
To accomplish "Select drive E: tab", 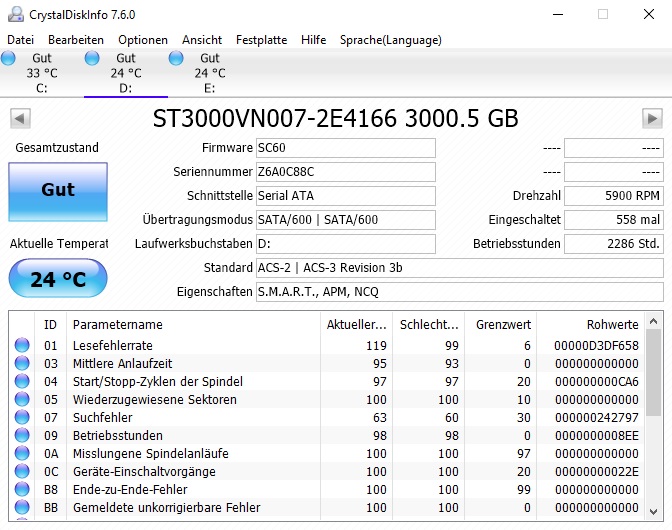I will click(210, 73).
